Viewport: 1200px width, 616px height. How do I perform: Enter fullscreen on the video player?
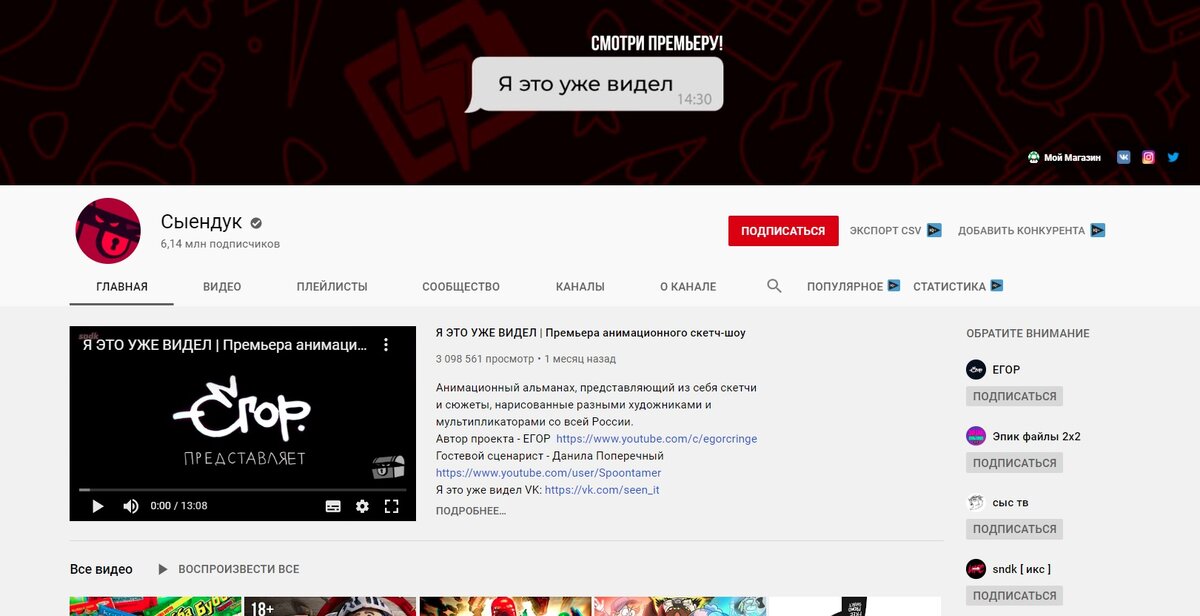coord(392,506)
